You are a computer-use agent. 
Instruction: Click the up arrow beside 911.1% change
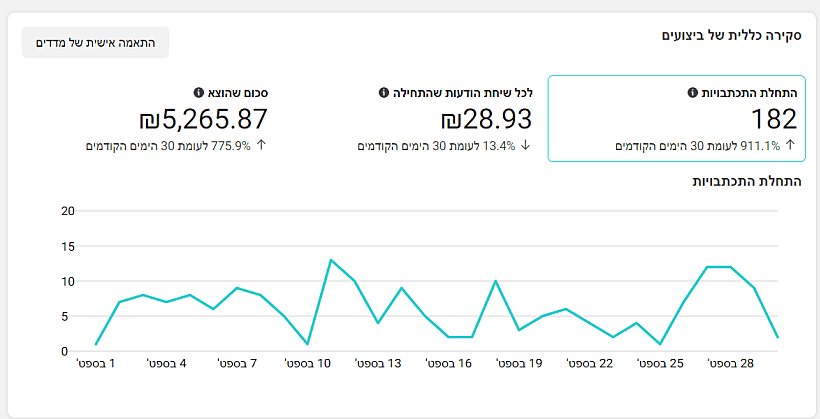(790, 146)
